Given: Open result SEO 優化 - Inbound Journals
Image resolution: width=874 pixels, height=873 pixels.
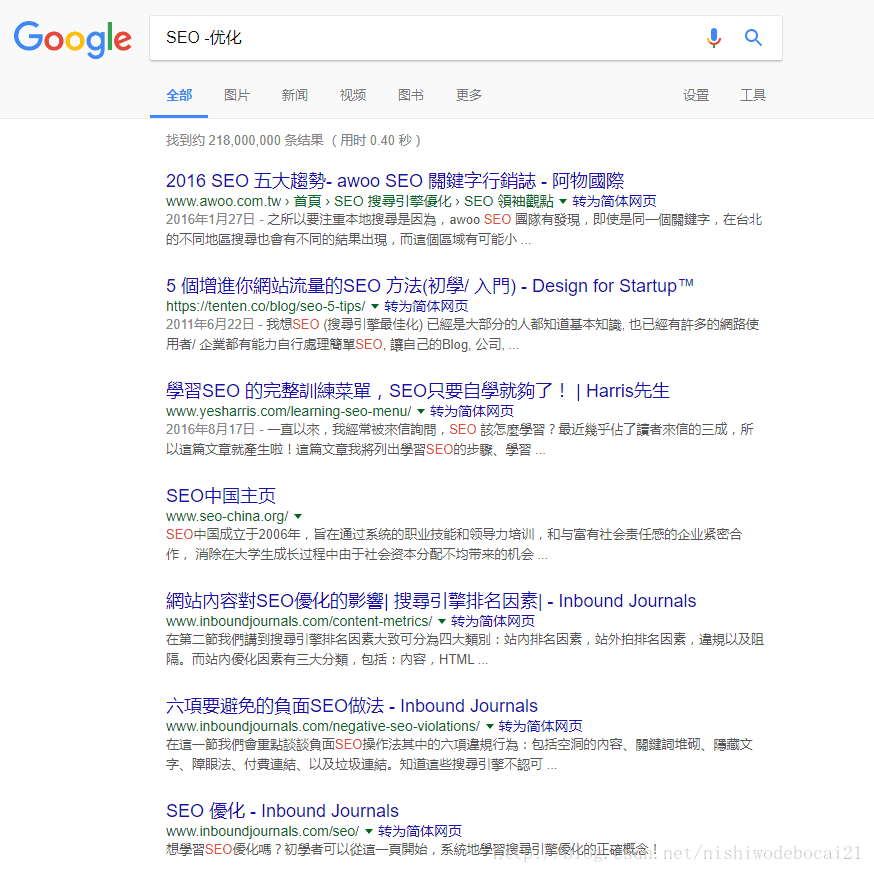Looking at the screenshot, I should (282, 811).
